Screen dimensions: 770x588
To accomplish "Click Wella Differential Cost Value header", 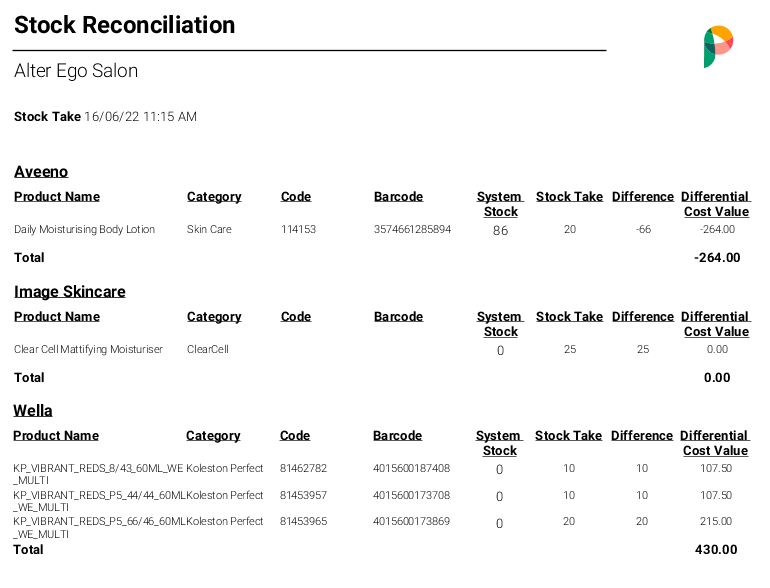I will (715, 443).
